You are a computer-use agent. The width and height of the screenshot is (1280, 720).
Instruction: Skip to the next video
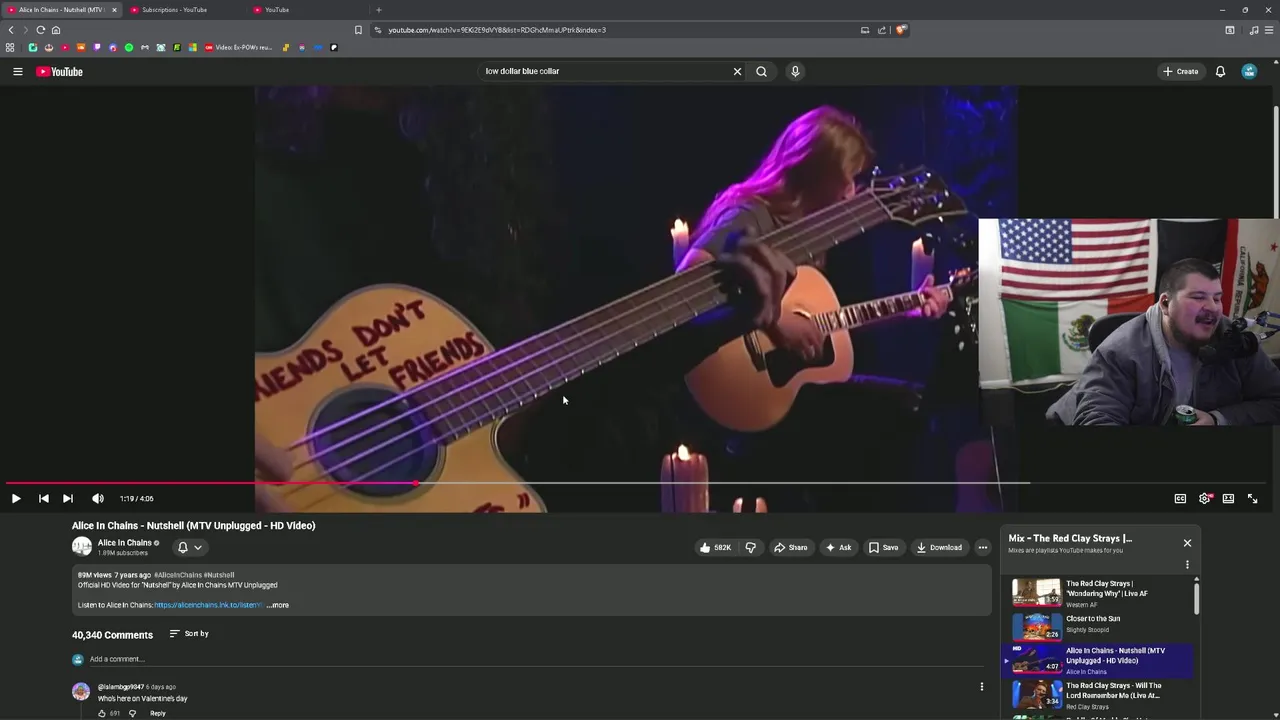point(67,498)
